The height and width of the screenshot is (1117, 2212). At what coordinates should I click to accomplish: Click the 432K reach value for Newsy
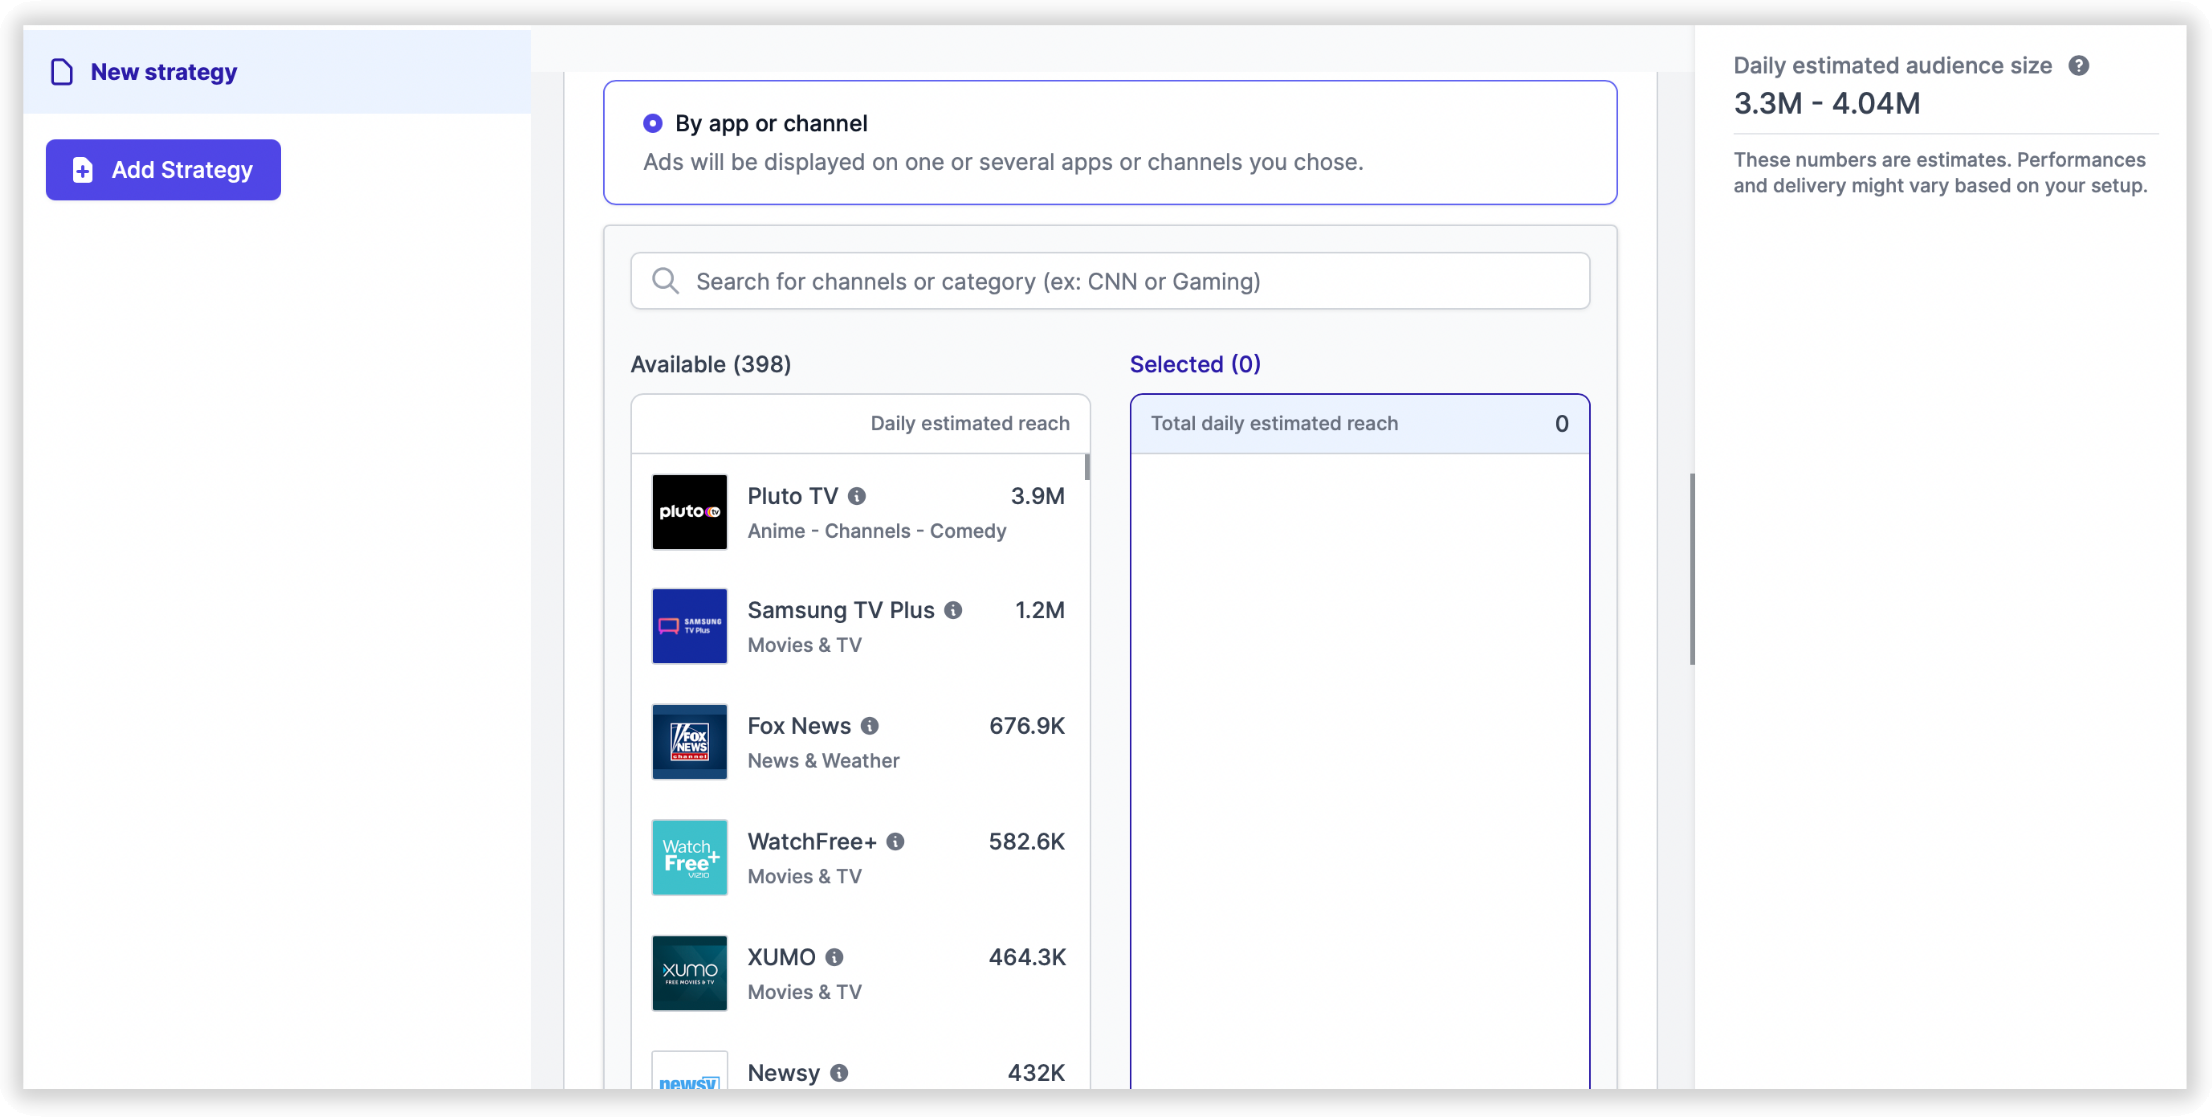(1036, 1073)
